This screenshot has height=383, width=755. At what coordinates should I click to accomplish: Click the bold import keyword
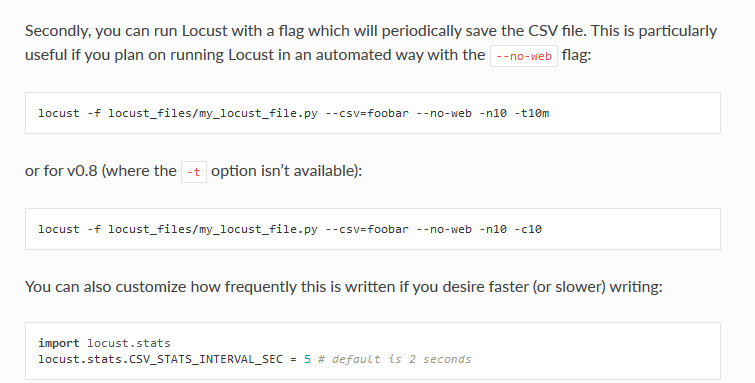[59, 343]
